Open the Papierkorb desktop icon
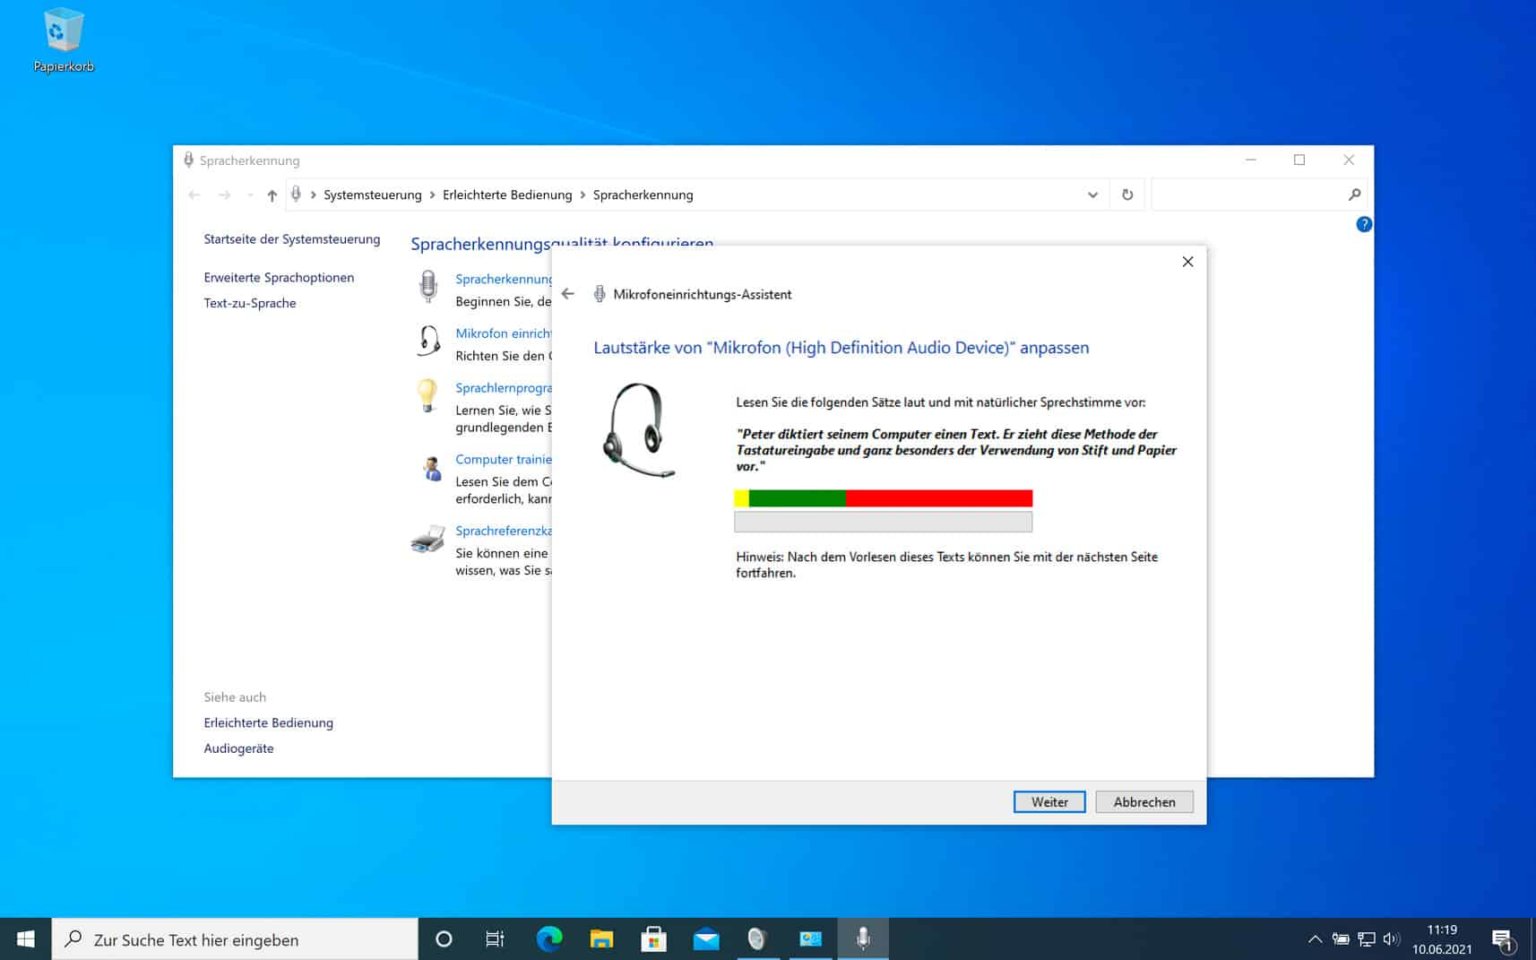 click(x=63, y=40)
